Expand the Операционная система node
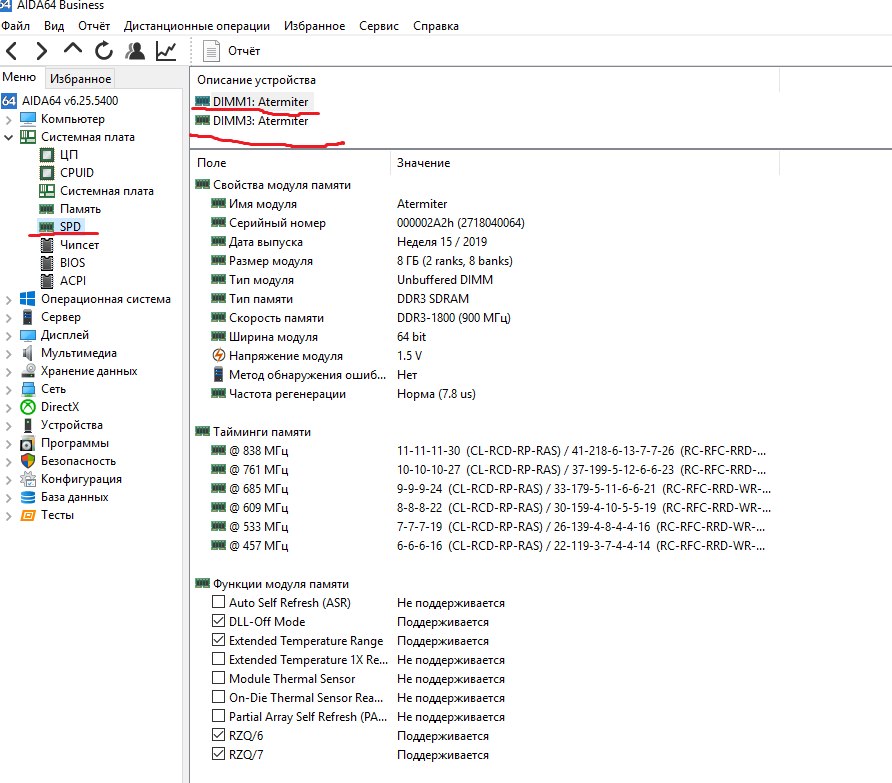 [x=8, y=299]
